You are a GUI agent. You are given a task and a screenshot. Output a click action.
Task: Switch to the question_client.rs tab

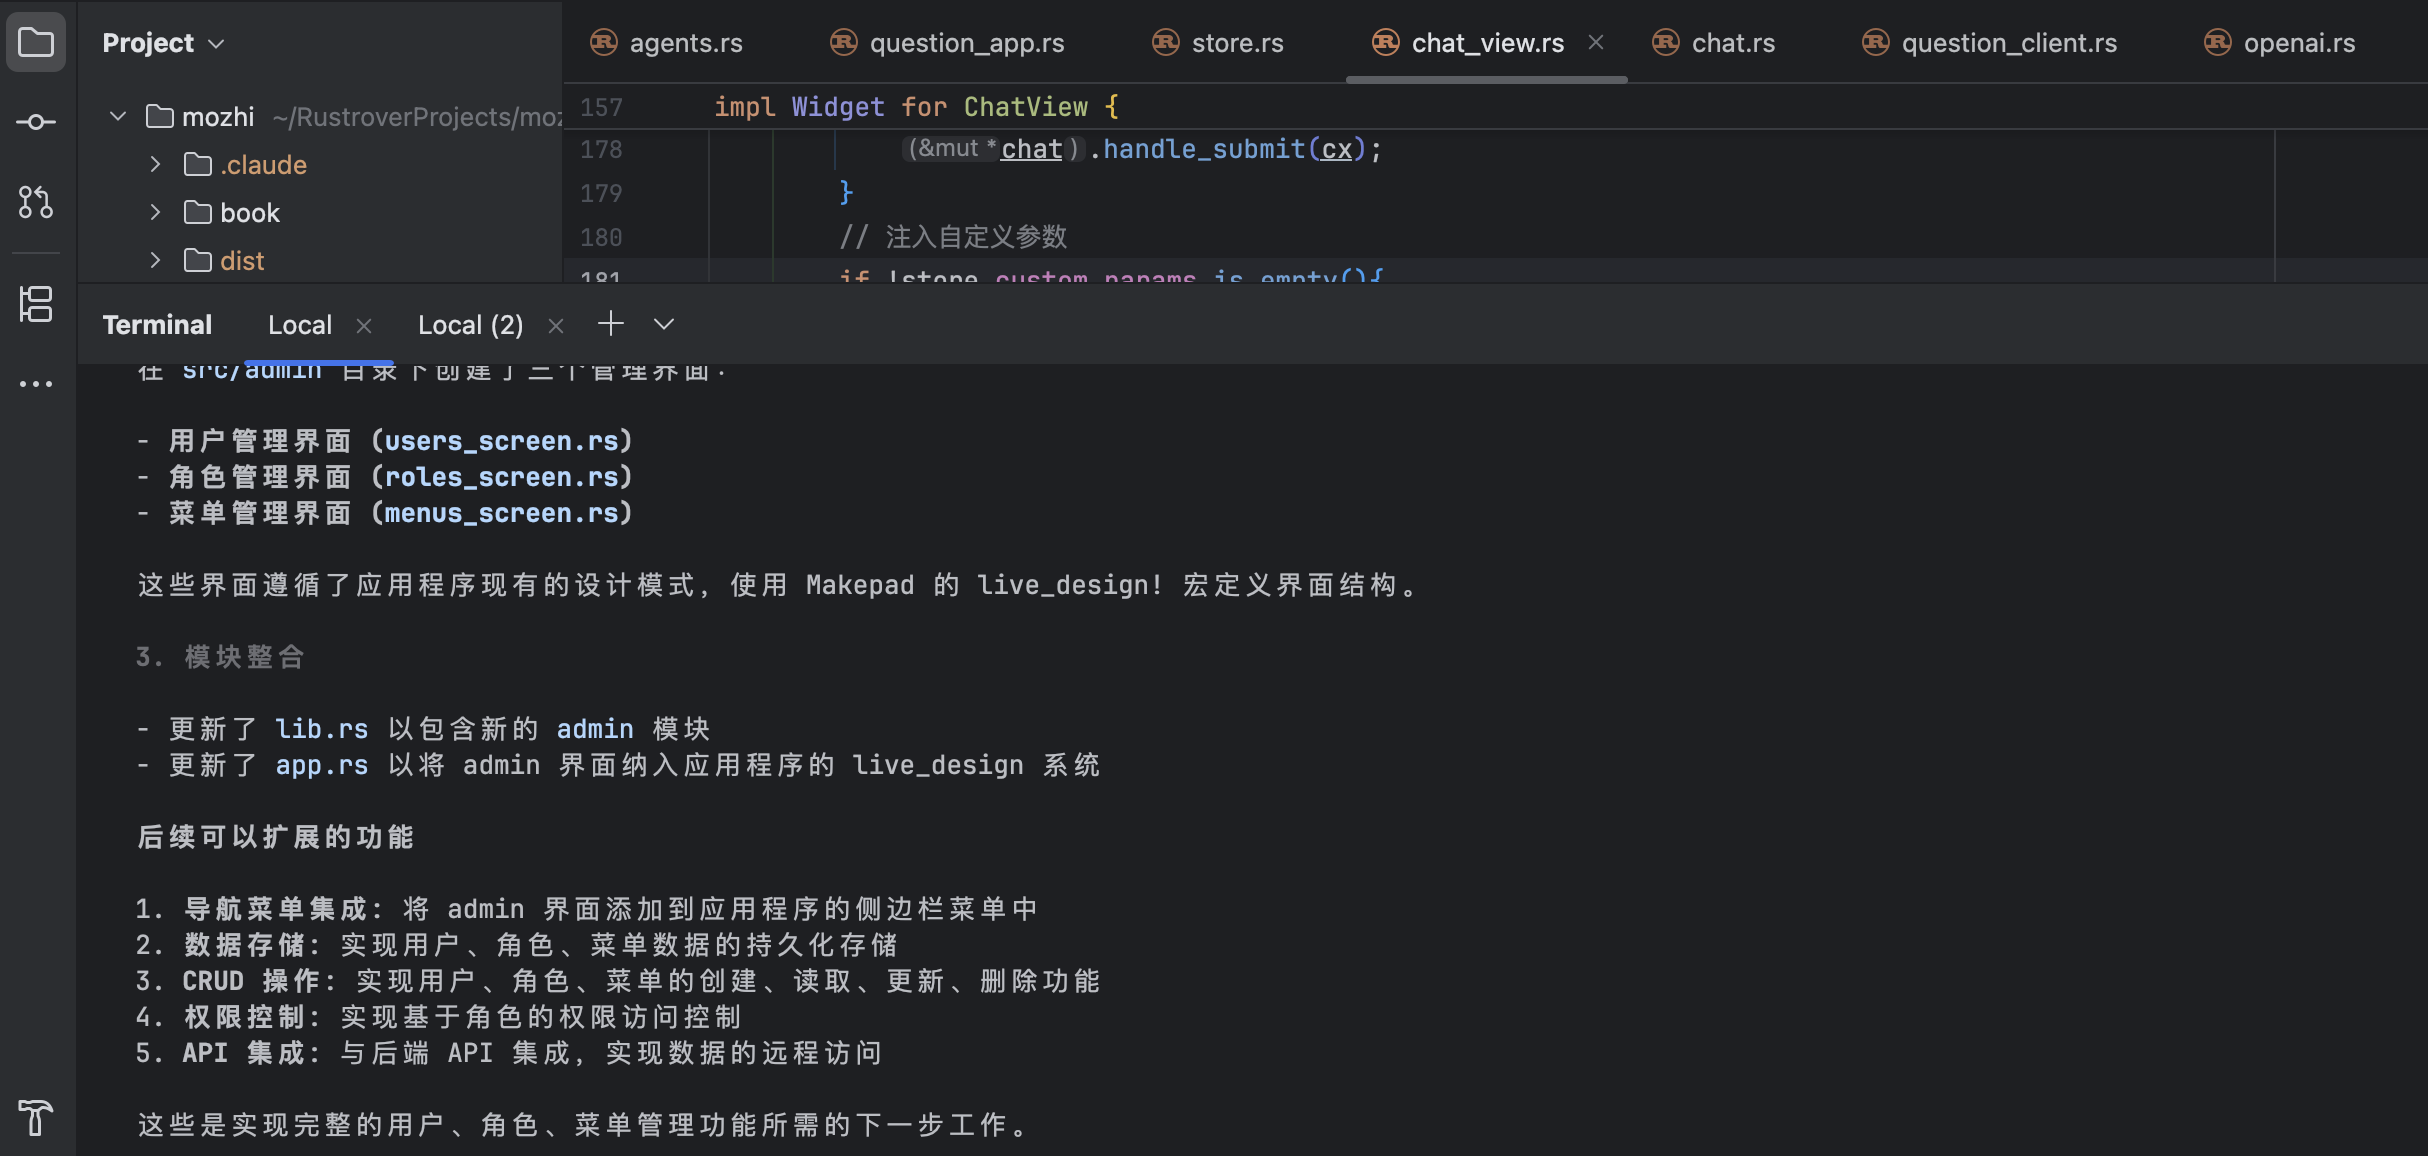click(x=2008, y=43)
